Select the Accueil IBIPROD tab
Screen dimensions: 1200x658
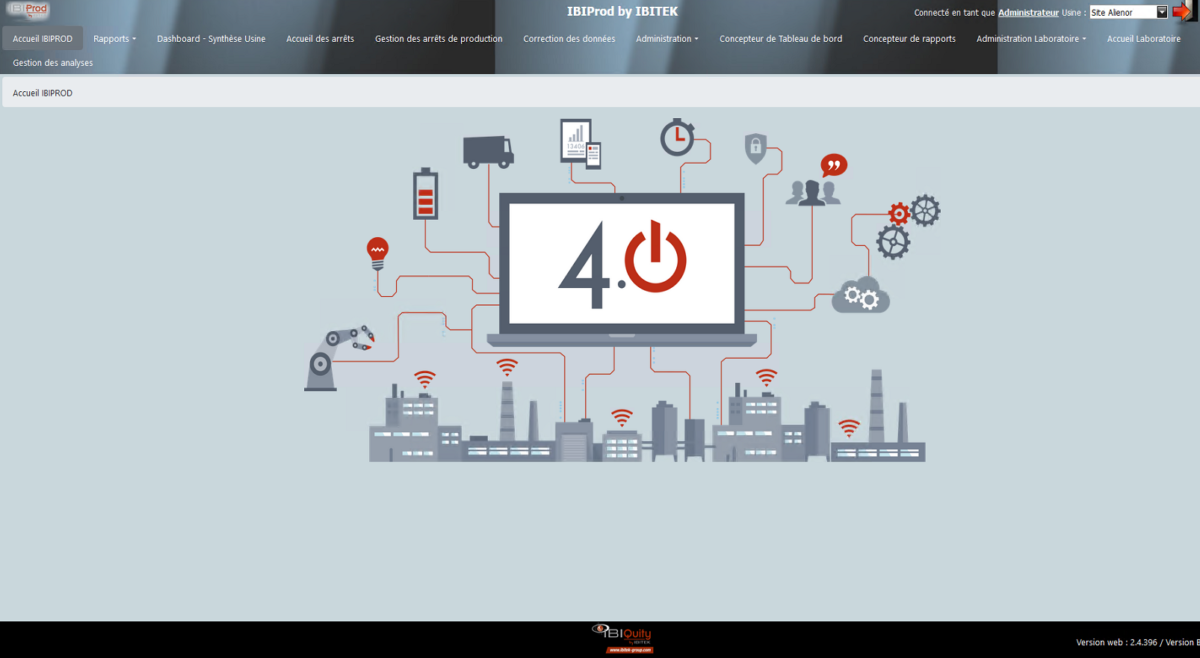click(42, 38)
